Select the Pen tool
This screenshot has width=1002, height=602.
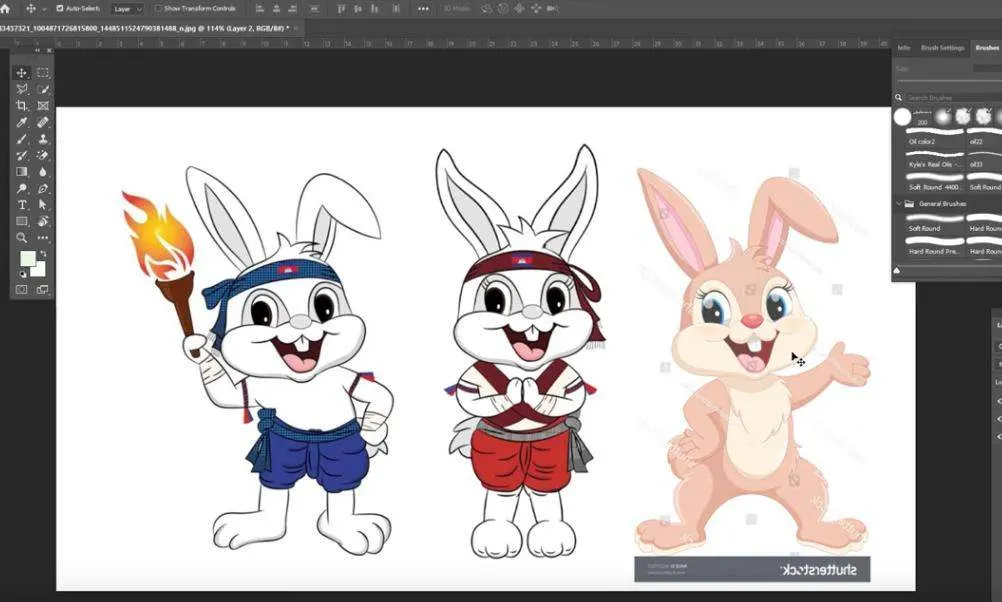point(43,189)
